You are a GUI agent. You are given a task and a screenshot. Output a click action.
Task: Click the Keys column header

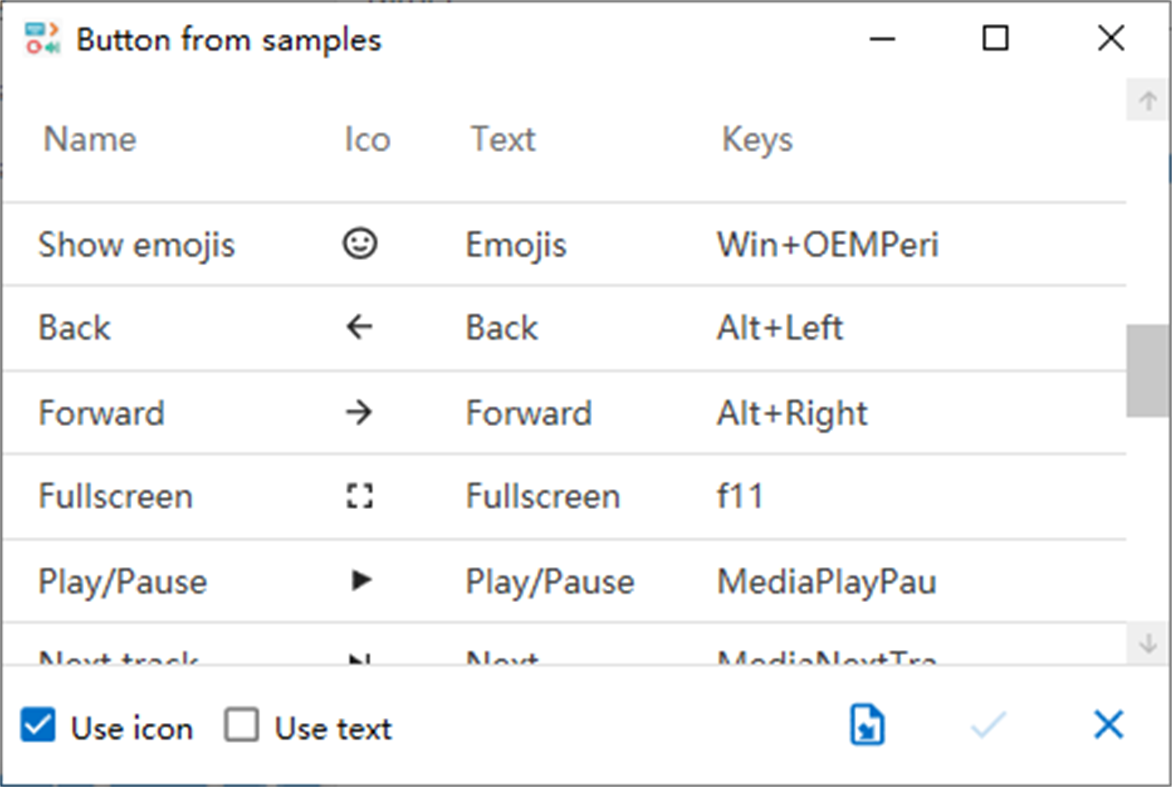pos(757,139)
